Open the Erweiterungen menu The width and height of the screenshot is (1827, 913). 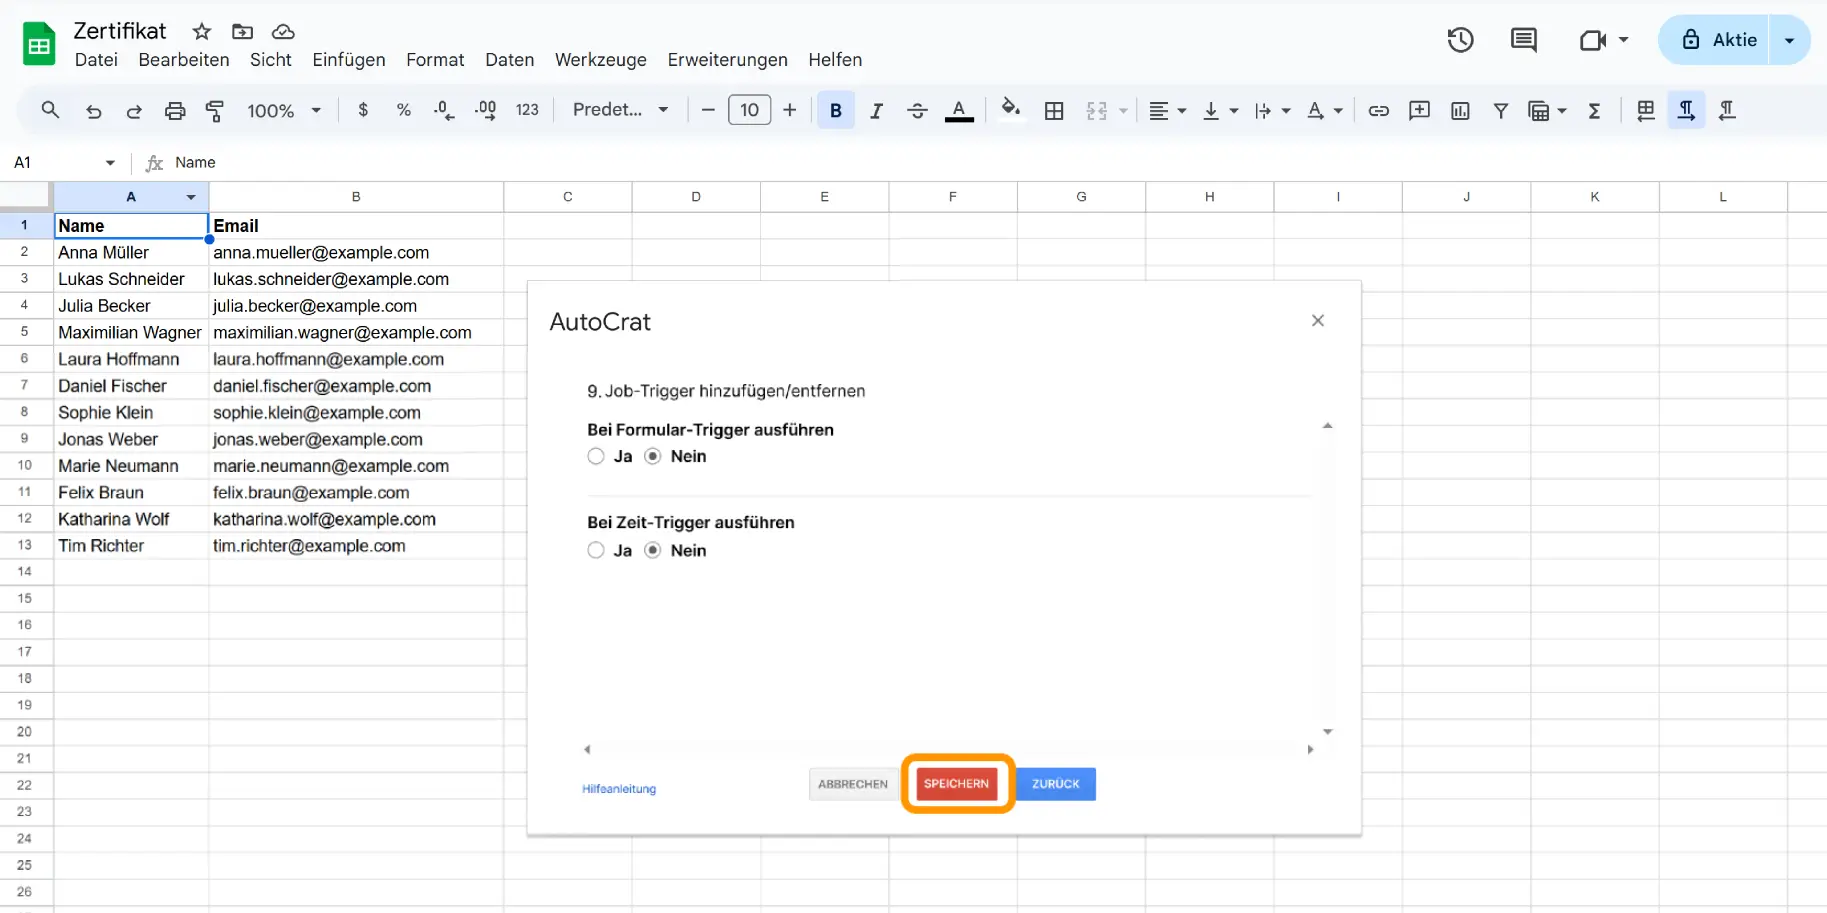[x=728, y=60]
